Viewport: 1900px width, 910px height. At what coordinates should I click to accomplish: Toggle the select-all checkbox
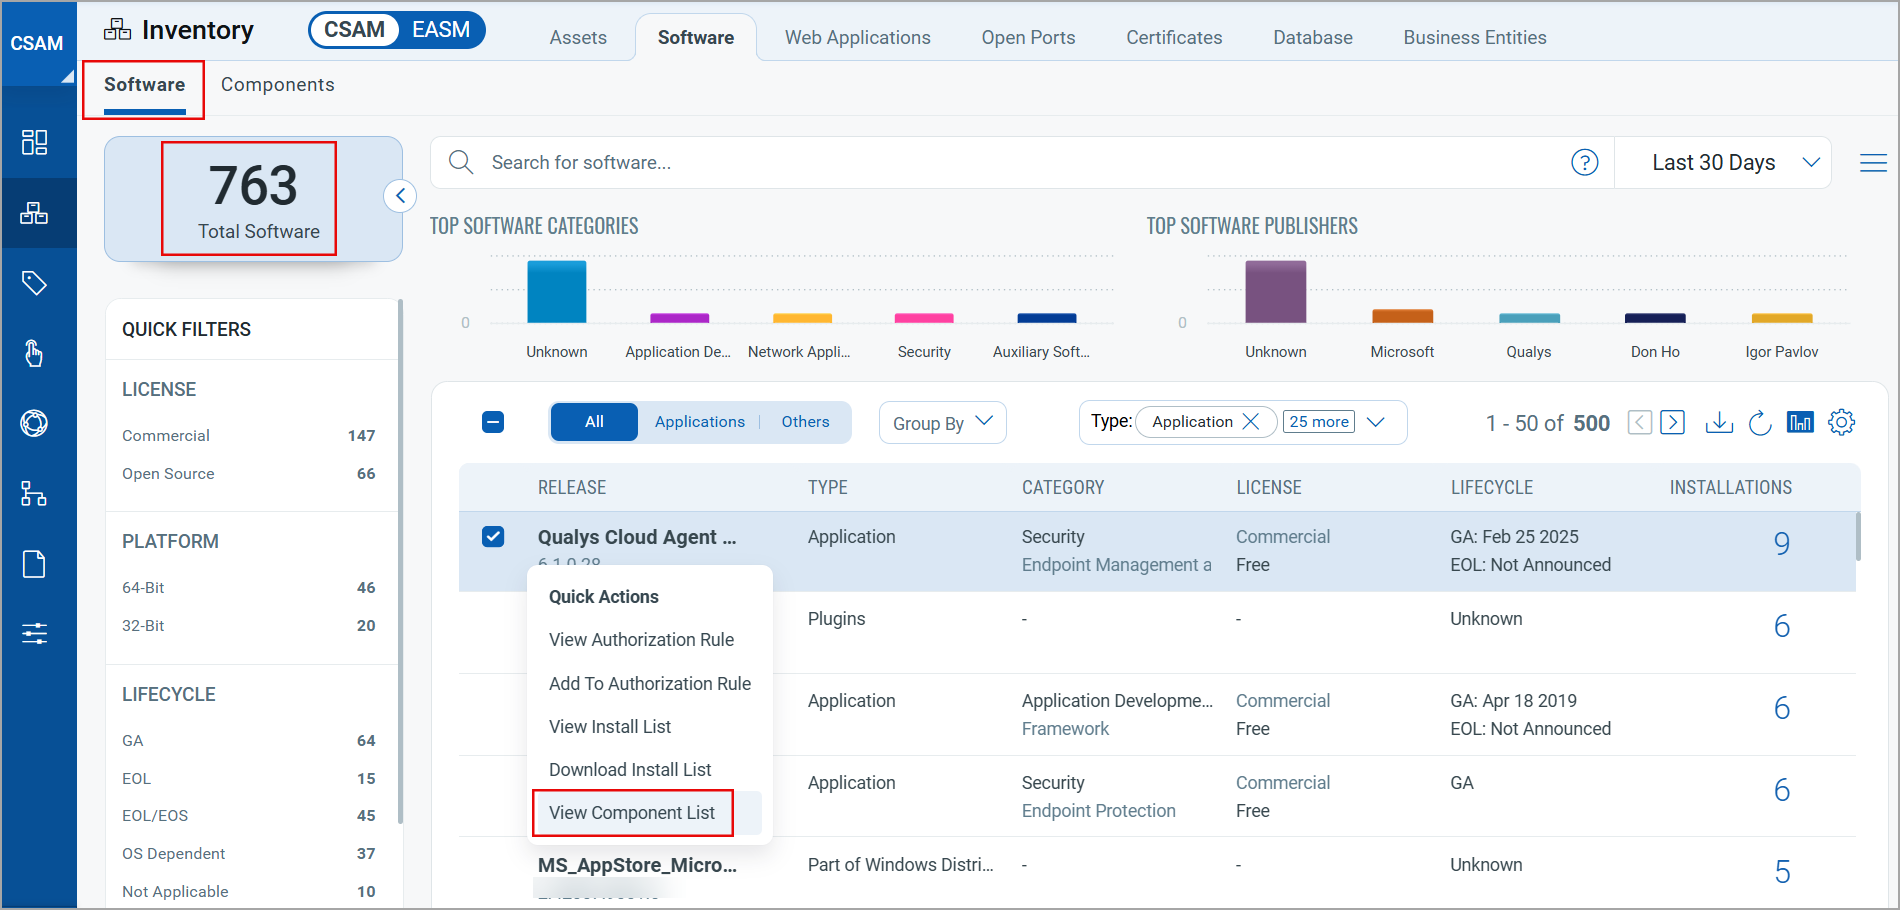click(493, 422)
